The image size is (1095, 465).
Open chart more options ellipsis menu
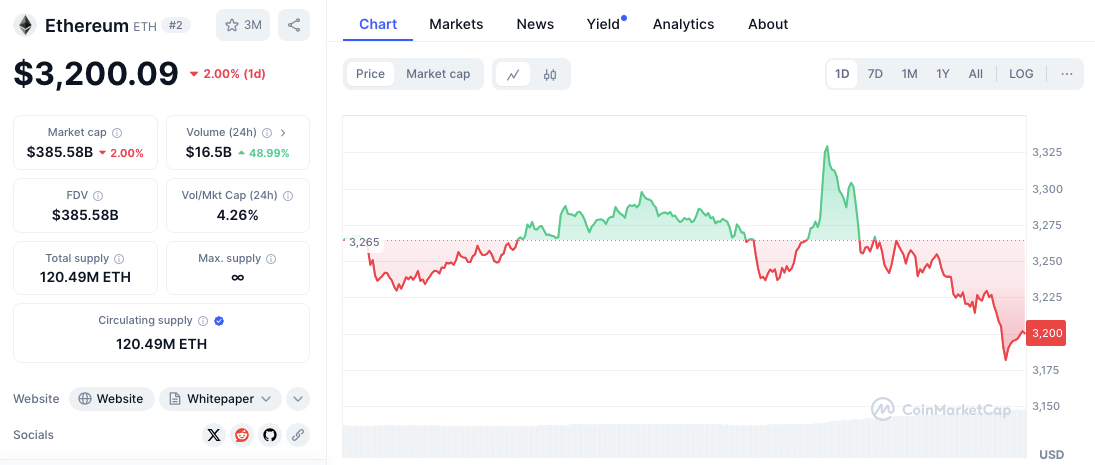click(1066, 74)
